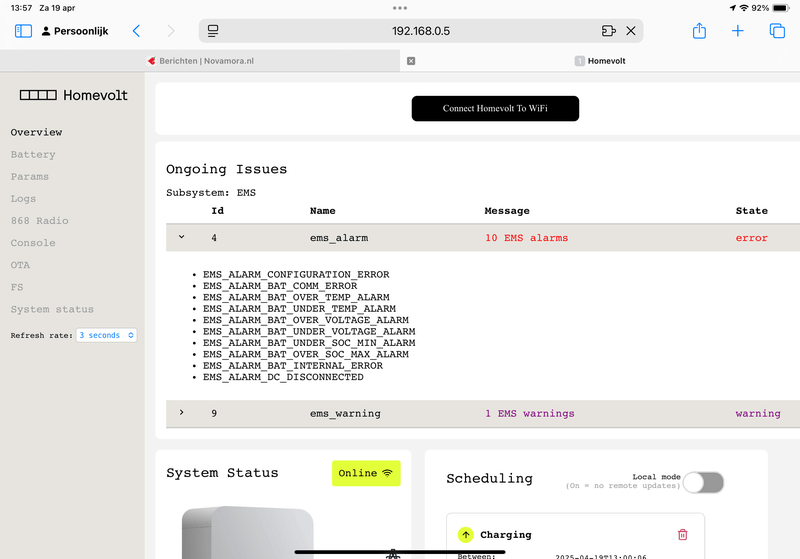Toggle the Local mode switch
Viewport: 800px width, 559px height.
click(x=704, y=482)
